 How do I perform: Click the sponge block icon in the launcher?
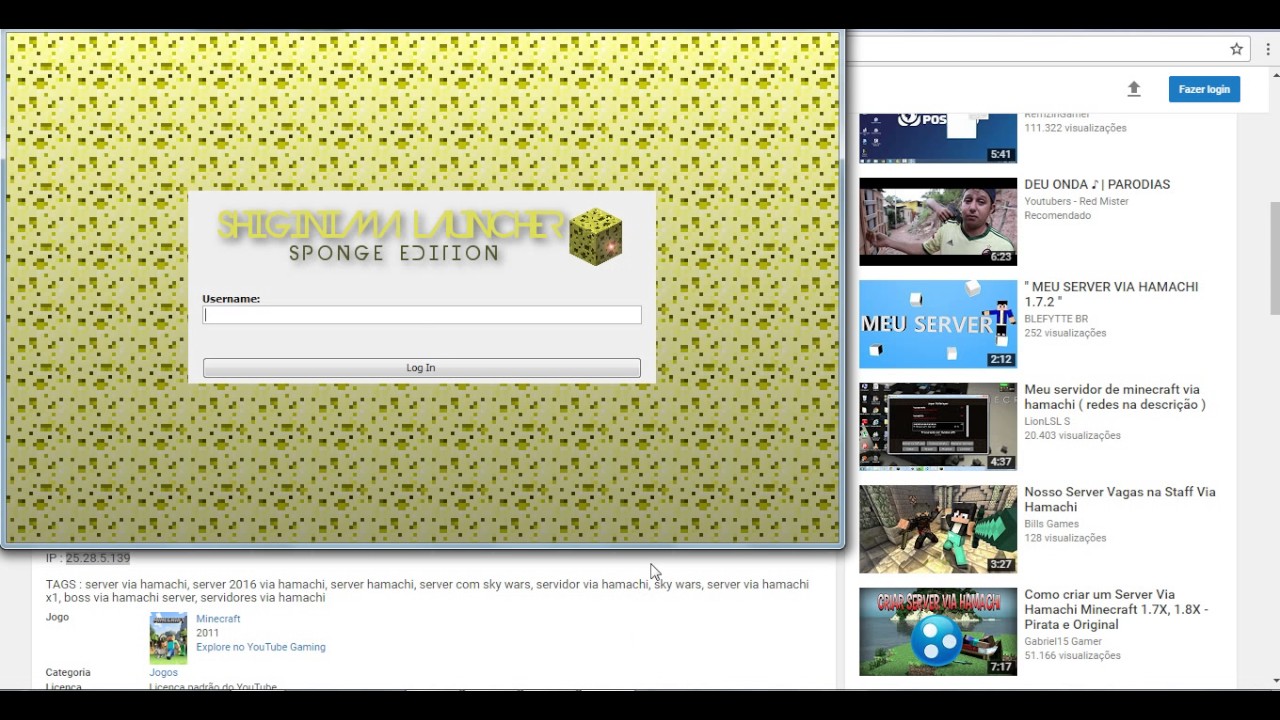click(596, 236)
